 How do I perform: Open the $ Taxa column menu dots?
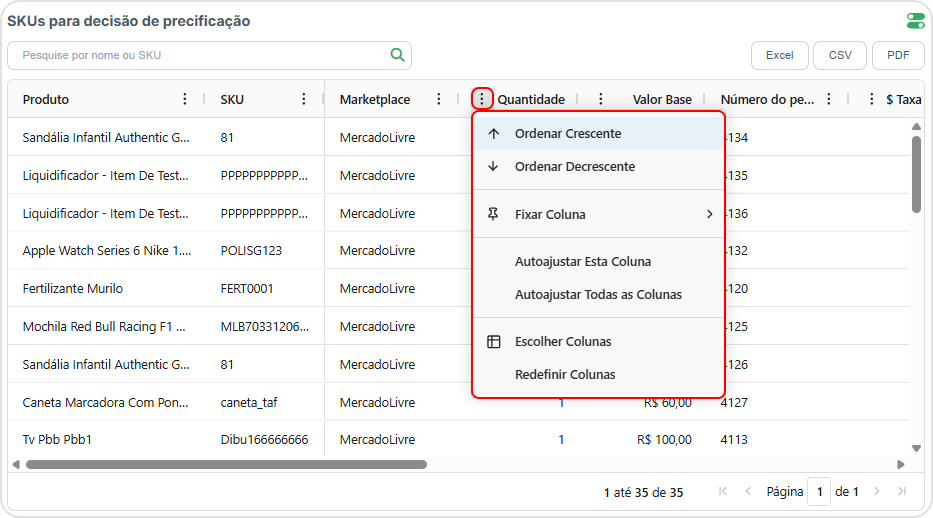tap(872, 99)
